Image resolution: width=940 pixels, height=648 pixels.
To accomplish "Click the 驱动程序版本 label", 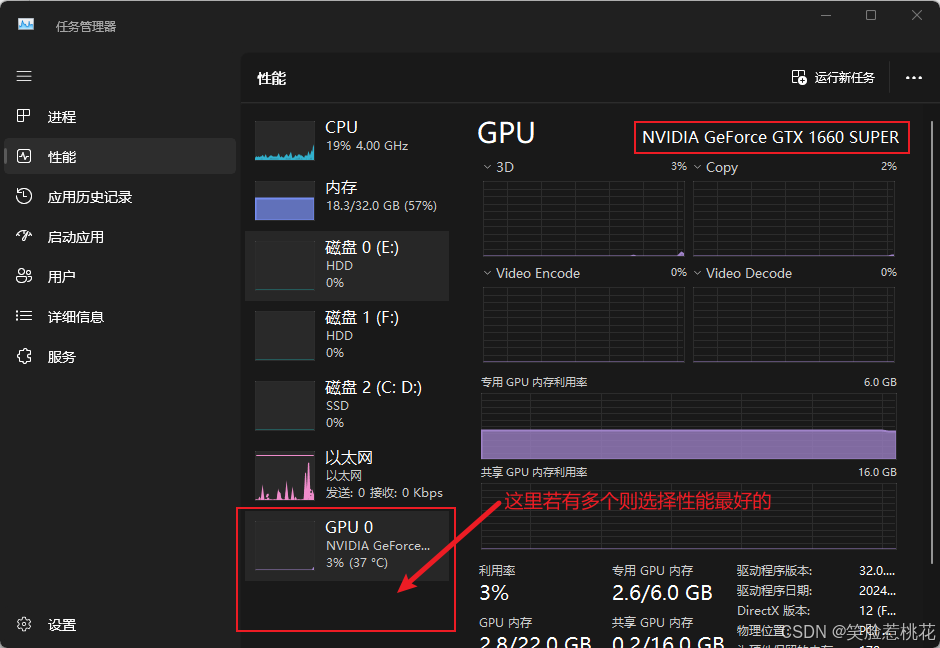I will tap(774, 571).
